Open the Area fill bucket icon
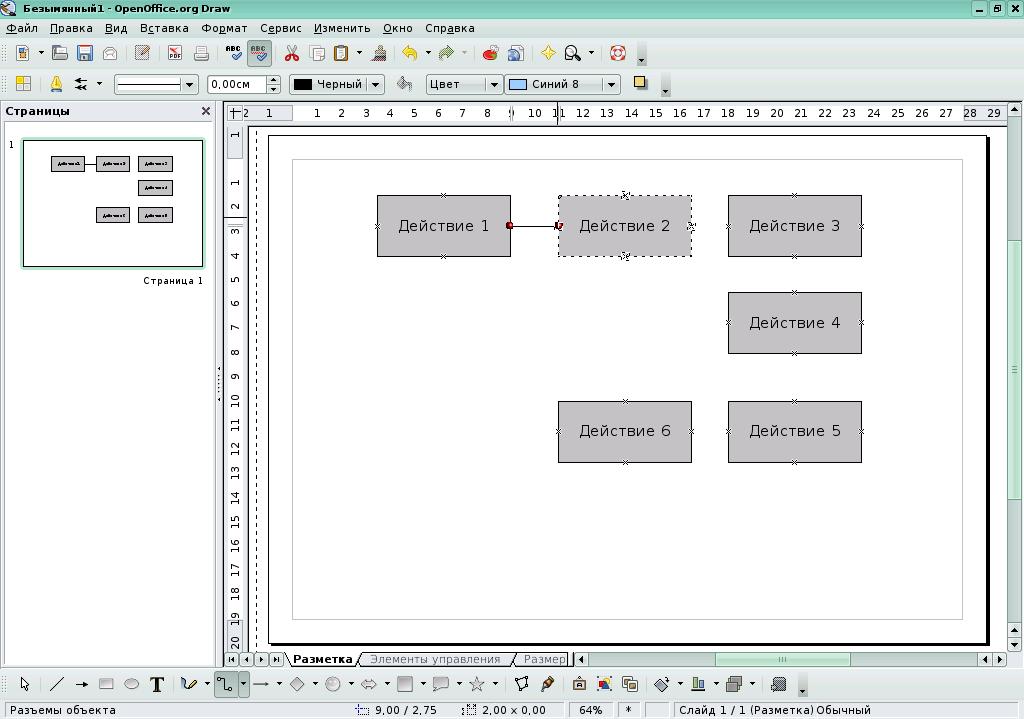The width and height of the screenshot is (1024, 719). 404,84
